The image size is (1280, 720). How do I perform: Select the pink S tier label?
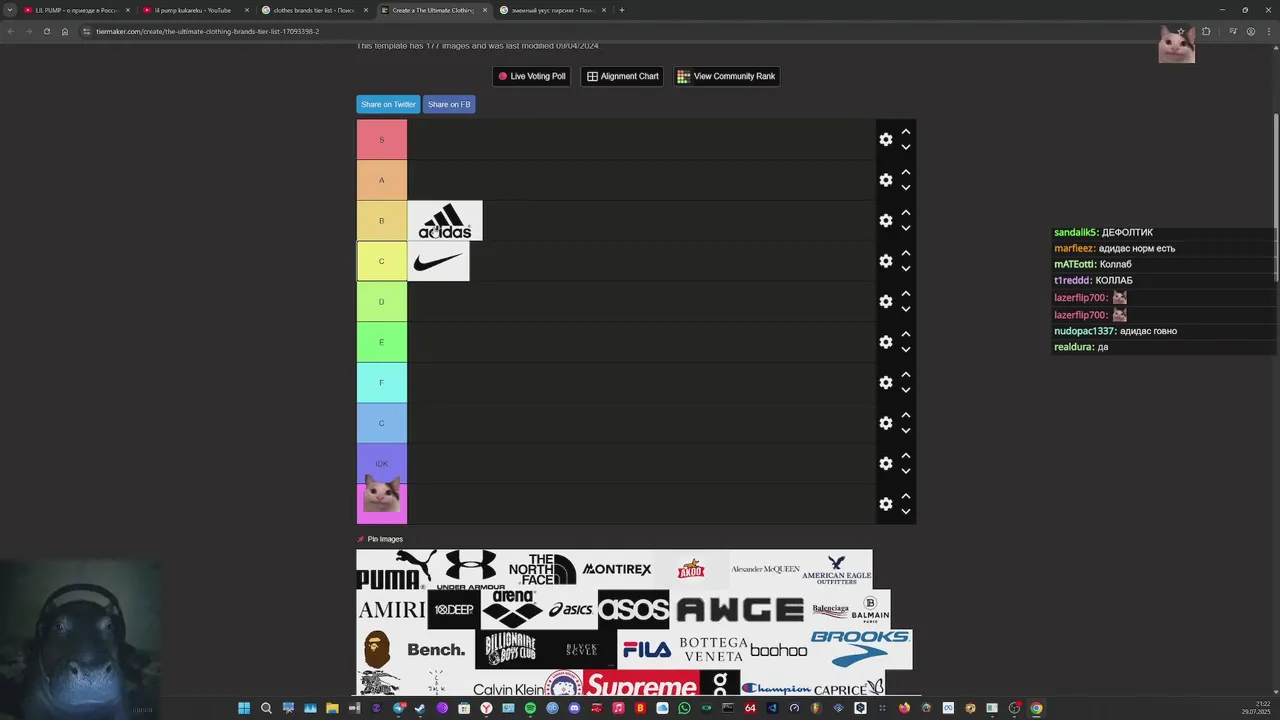coord(382,139)
